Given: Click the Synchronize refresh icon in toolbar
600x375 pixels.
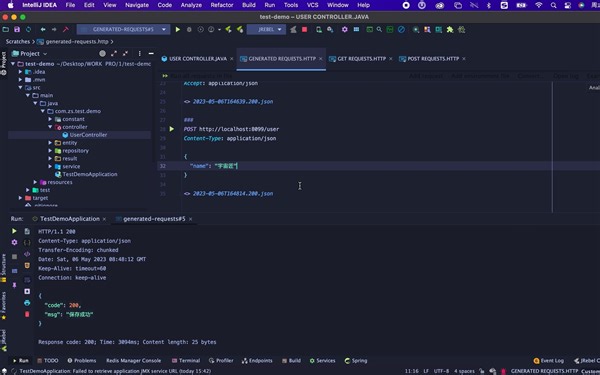Looking at the screenshot, I should (x=28, y=29).
